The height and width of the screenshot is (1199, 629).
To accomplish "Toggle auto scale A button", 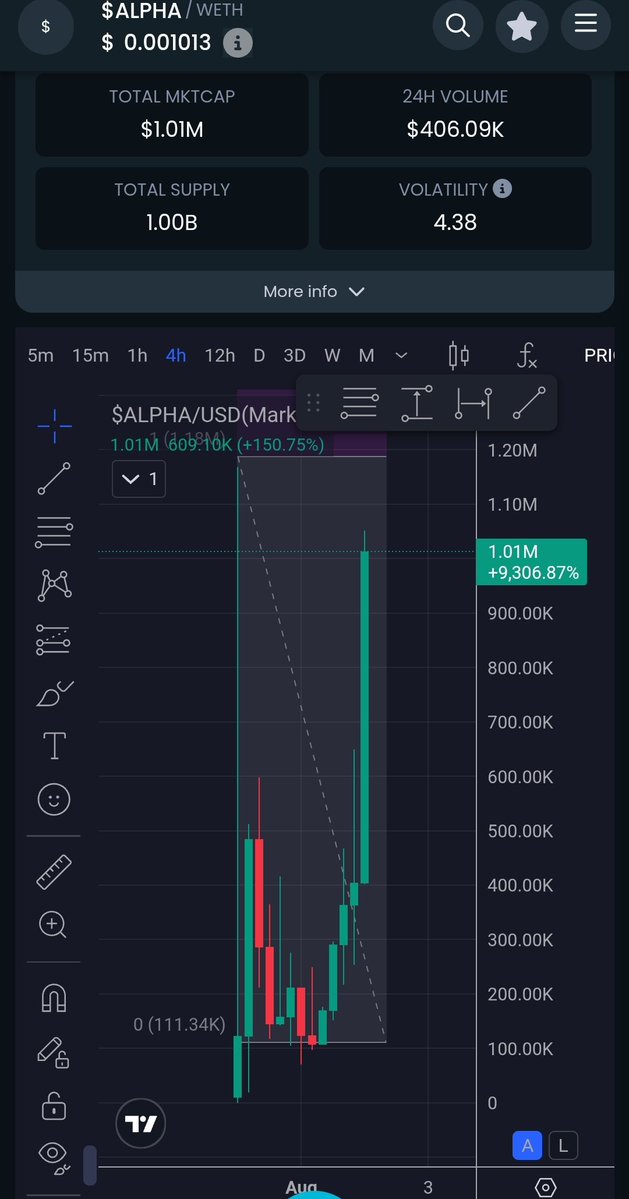I will 527,1145.
